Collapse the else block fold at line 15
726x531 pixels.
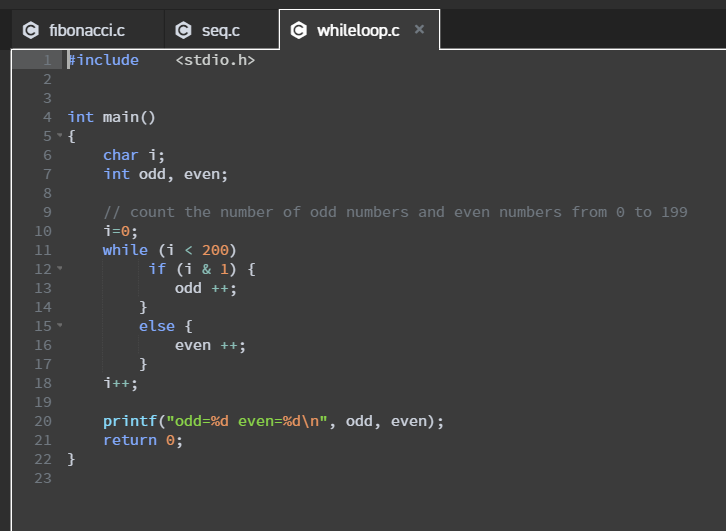click(x=60, y=325)
